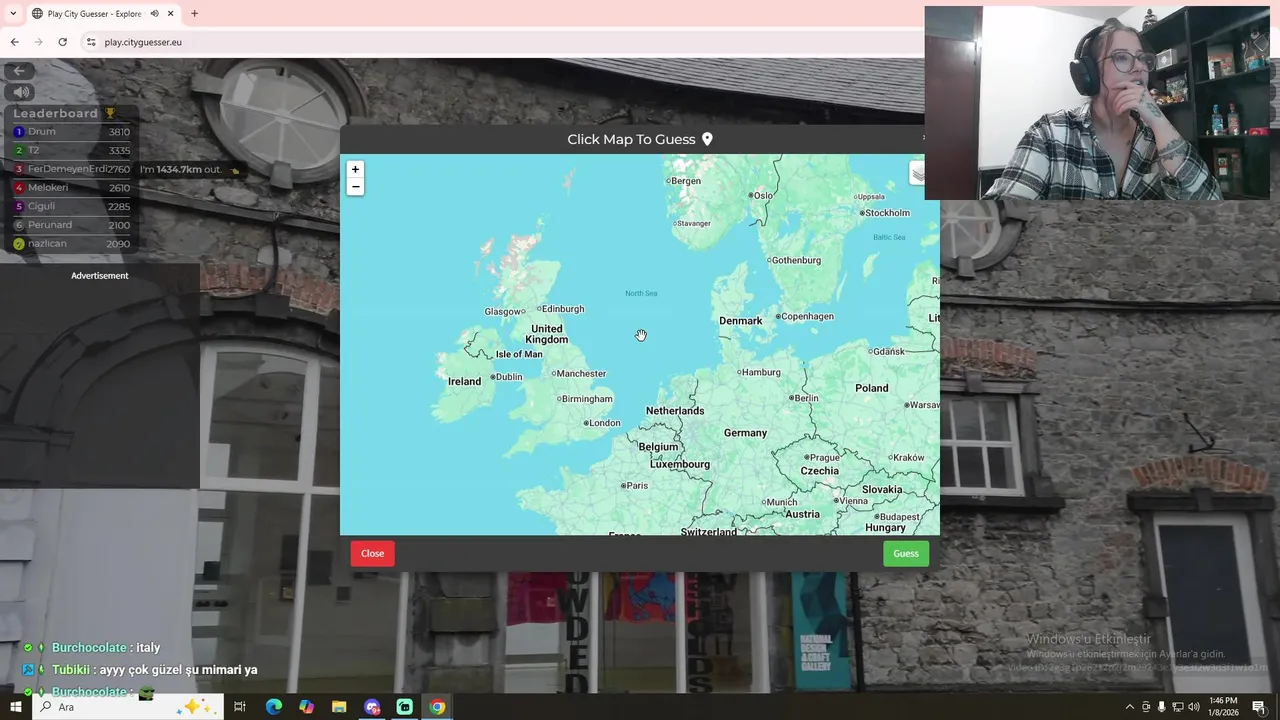Place a guess on Paris

click(x=632, y=486)
